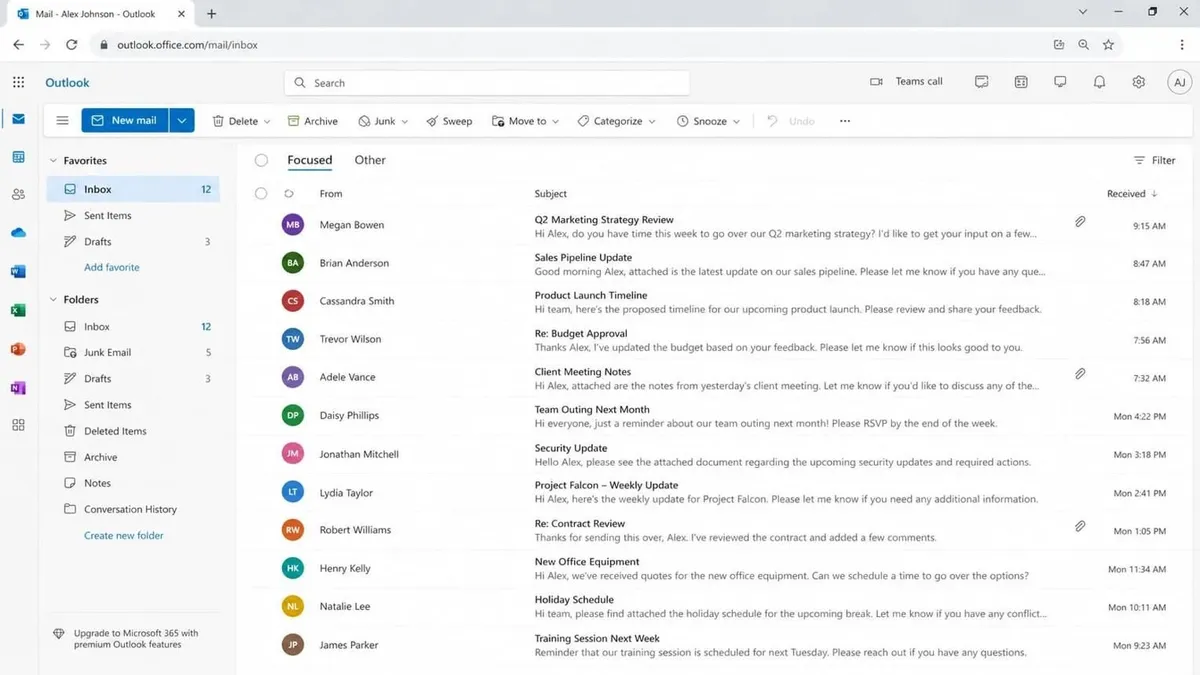
Task: Open People module in left rail
Action: pos(18,195)
